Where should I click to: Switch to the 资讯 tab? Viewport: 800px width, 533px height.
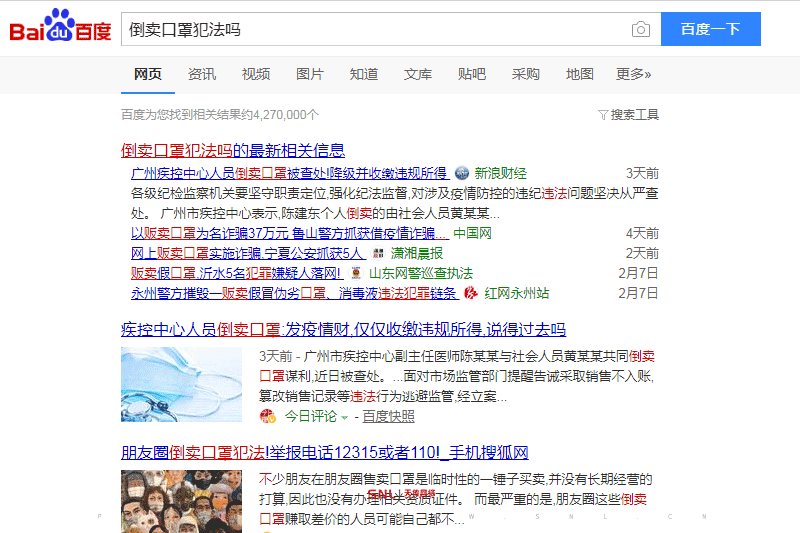pyautogui.click(x=202, y=74)
